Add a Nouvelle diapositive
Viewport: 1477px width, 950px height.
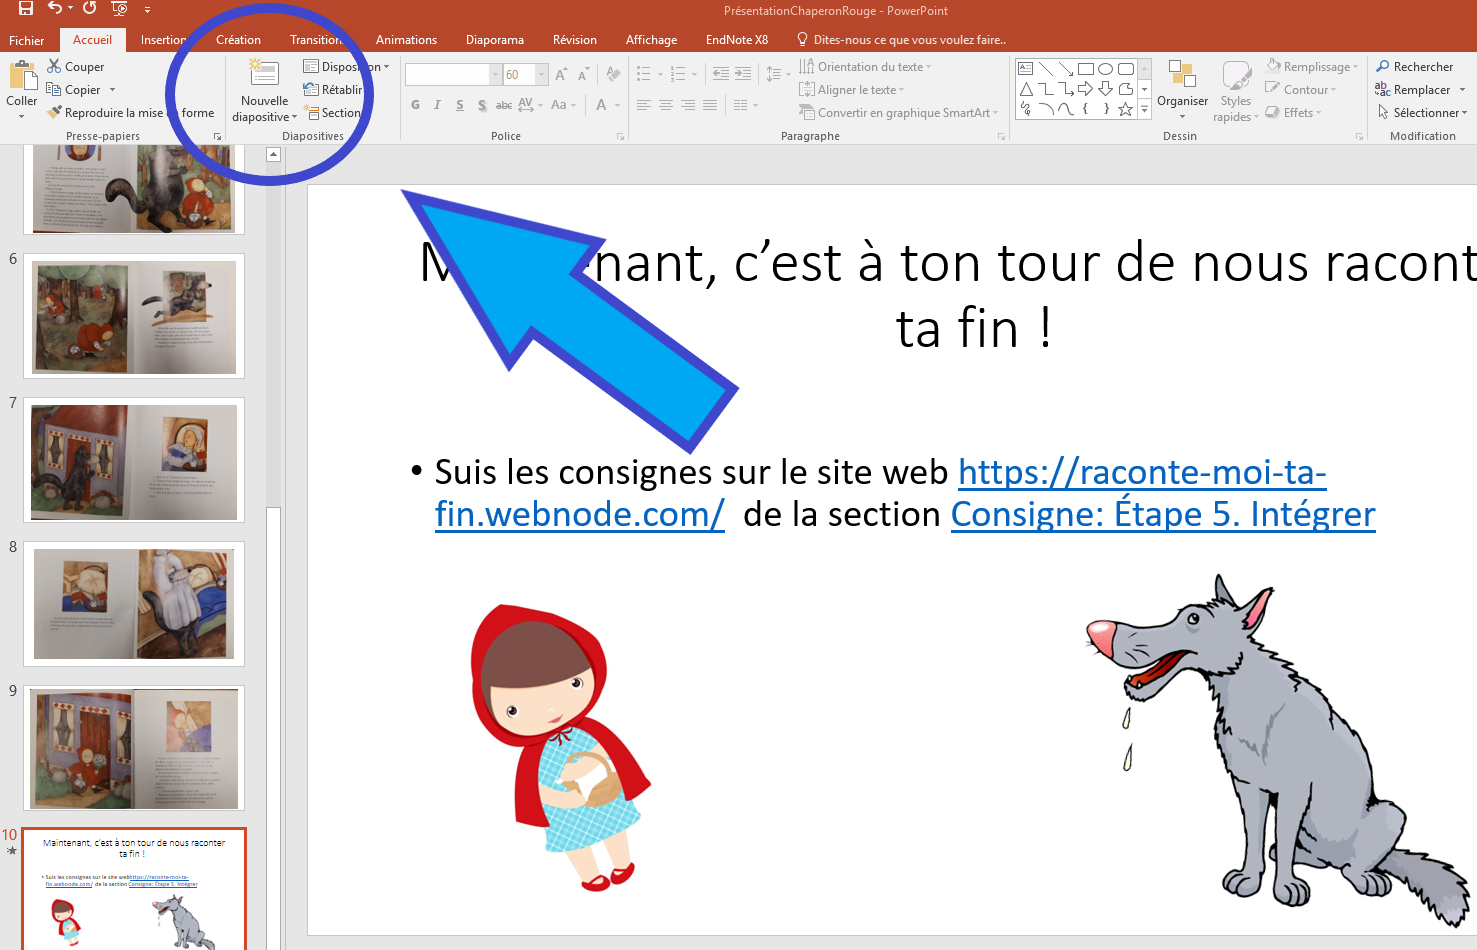(265, 91)
